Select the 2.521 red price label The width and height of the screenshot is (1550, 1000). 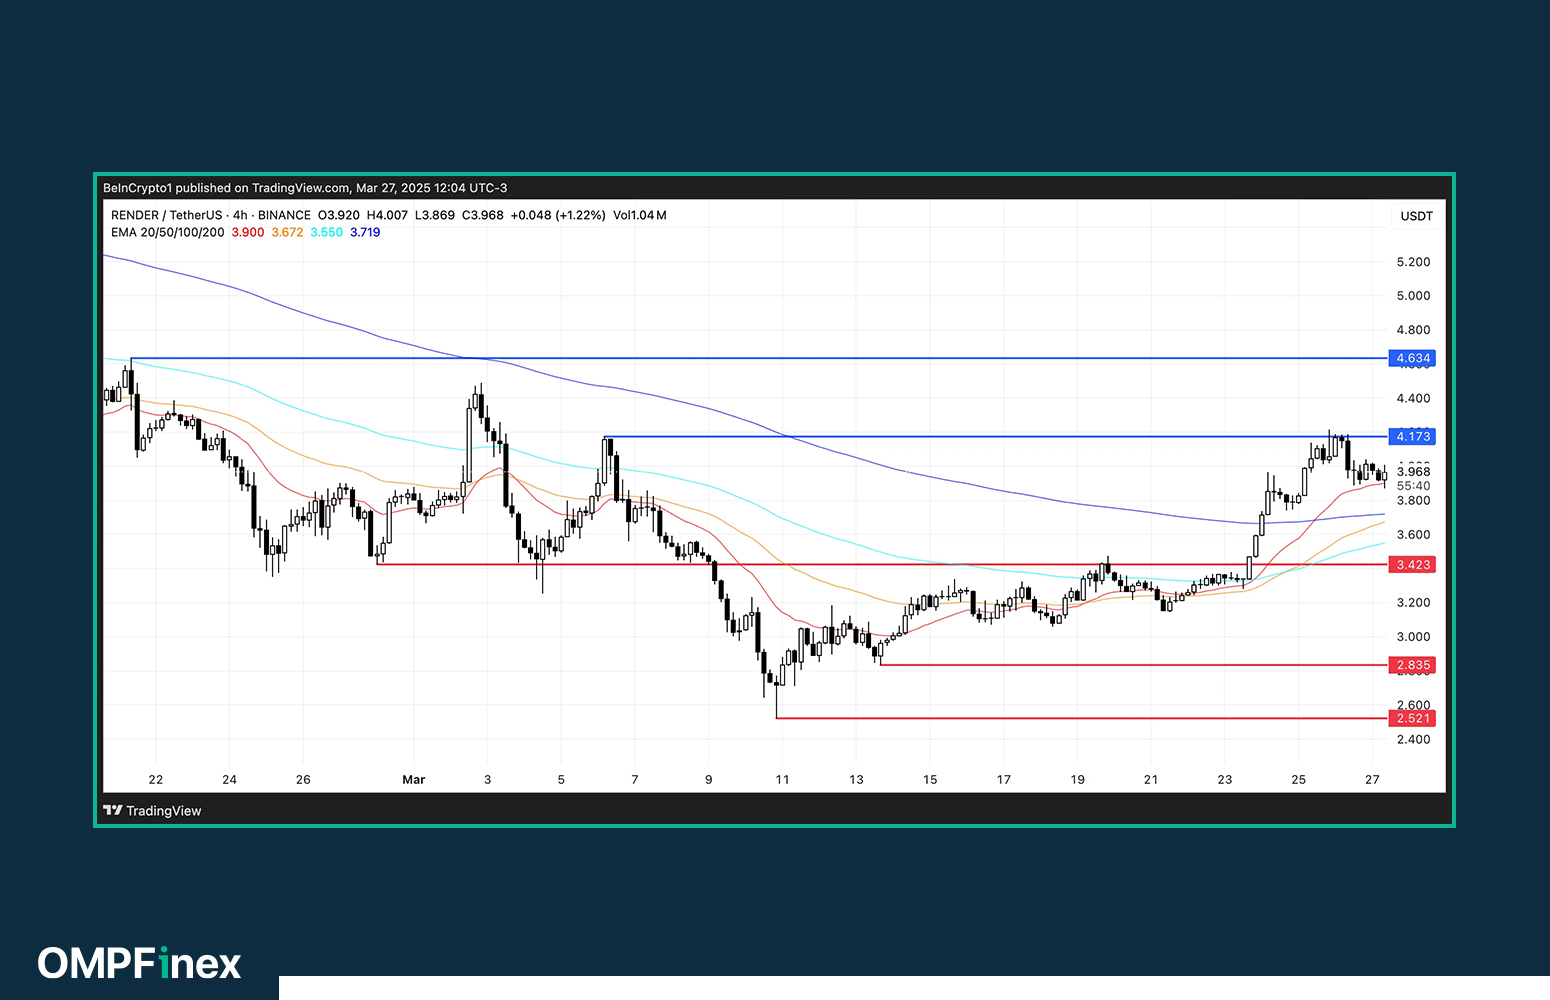click(1412, 719)
